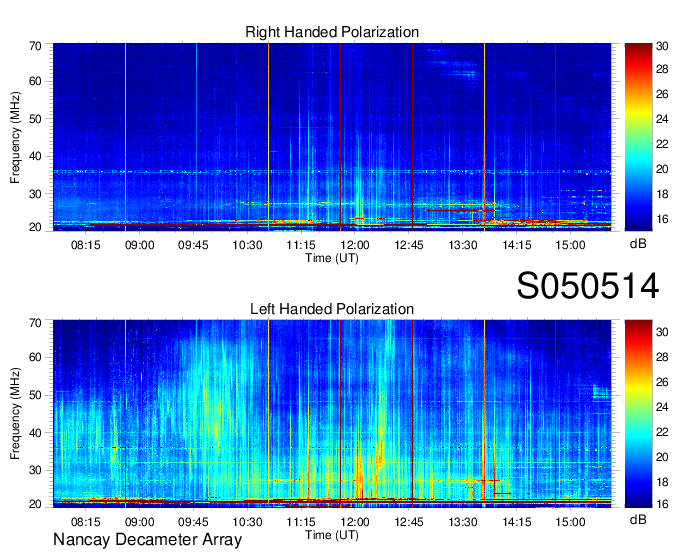Click the 70 MHz tick on Right Handed plot
Viewport: 680px width, 552px height.
(x=35, y=46)
